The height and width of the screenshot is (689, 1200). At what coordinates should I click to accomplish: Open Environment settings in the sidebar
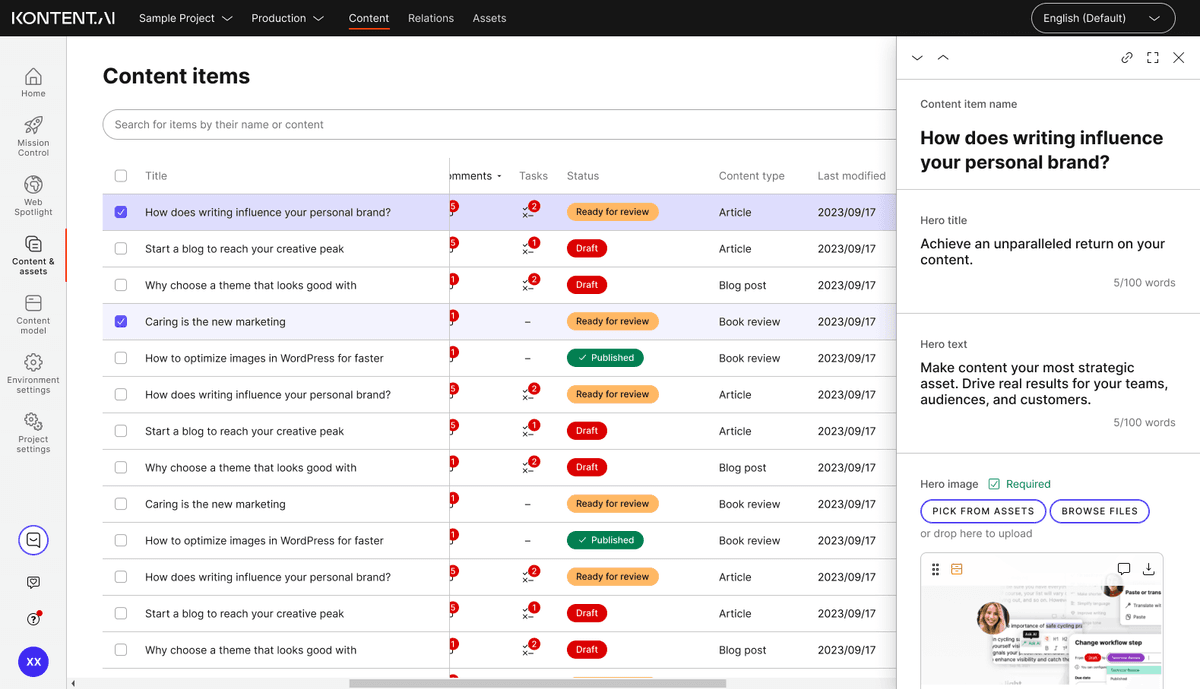click(33, 371)
